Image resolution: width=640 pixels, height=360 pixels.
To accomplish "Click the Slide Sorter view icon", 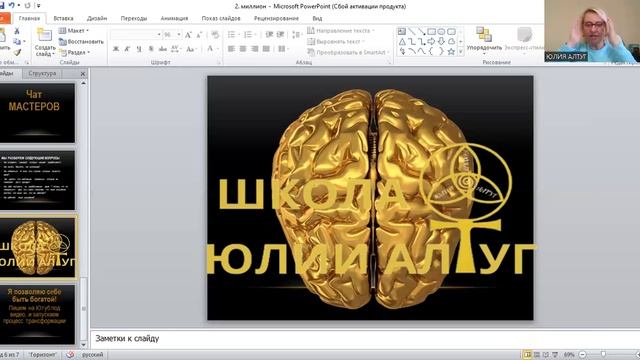I will coord(537,355).
